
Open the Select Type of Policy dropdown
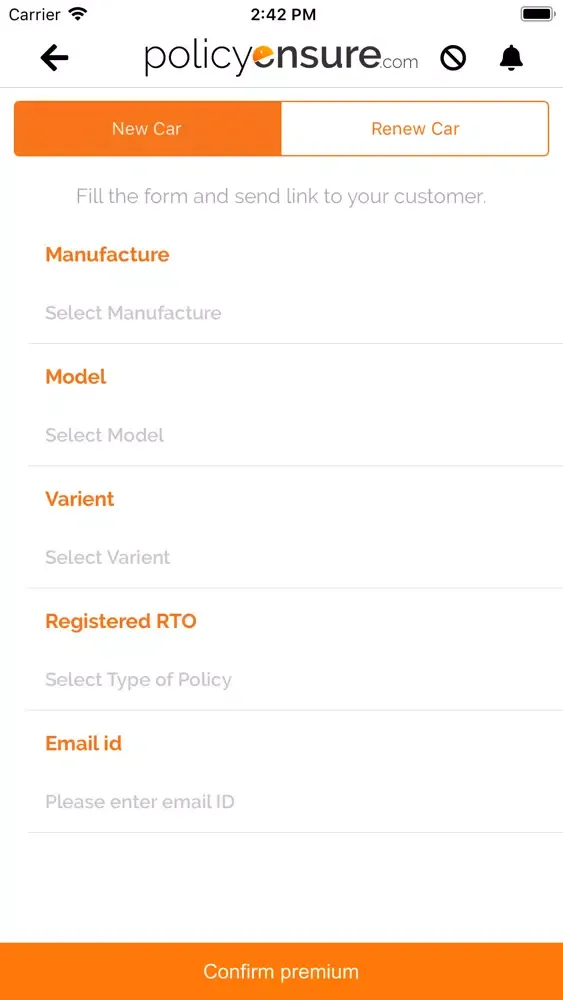pos(295,680)
